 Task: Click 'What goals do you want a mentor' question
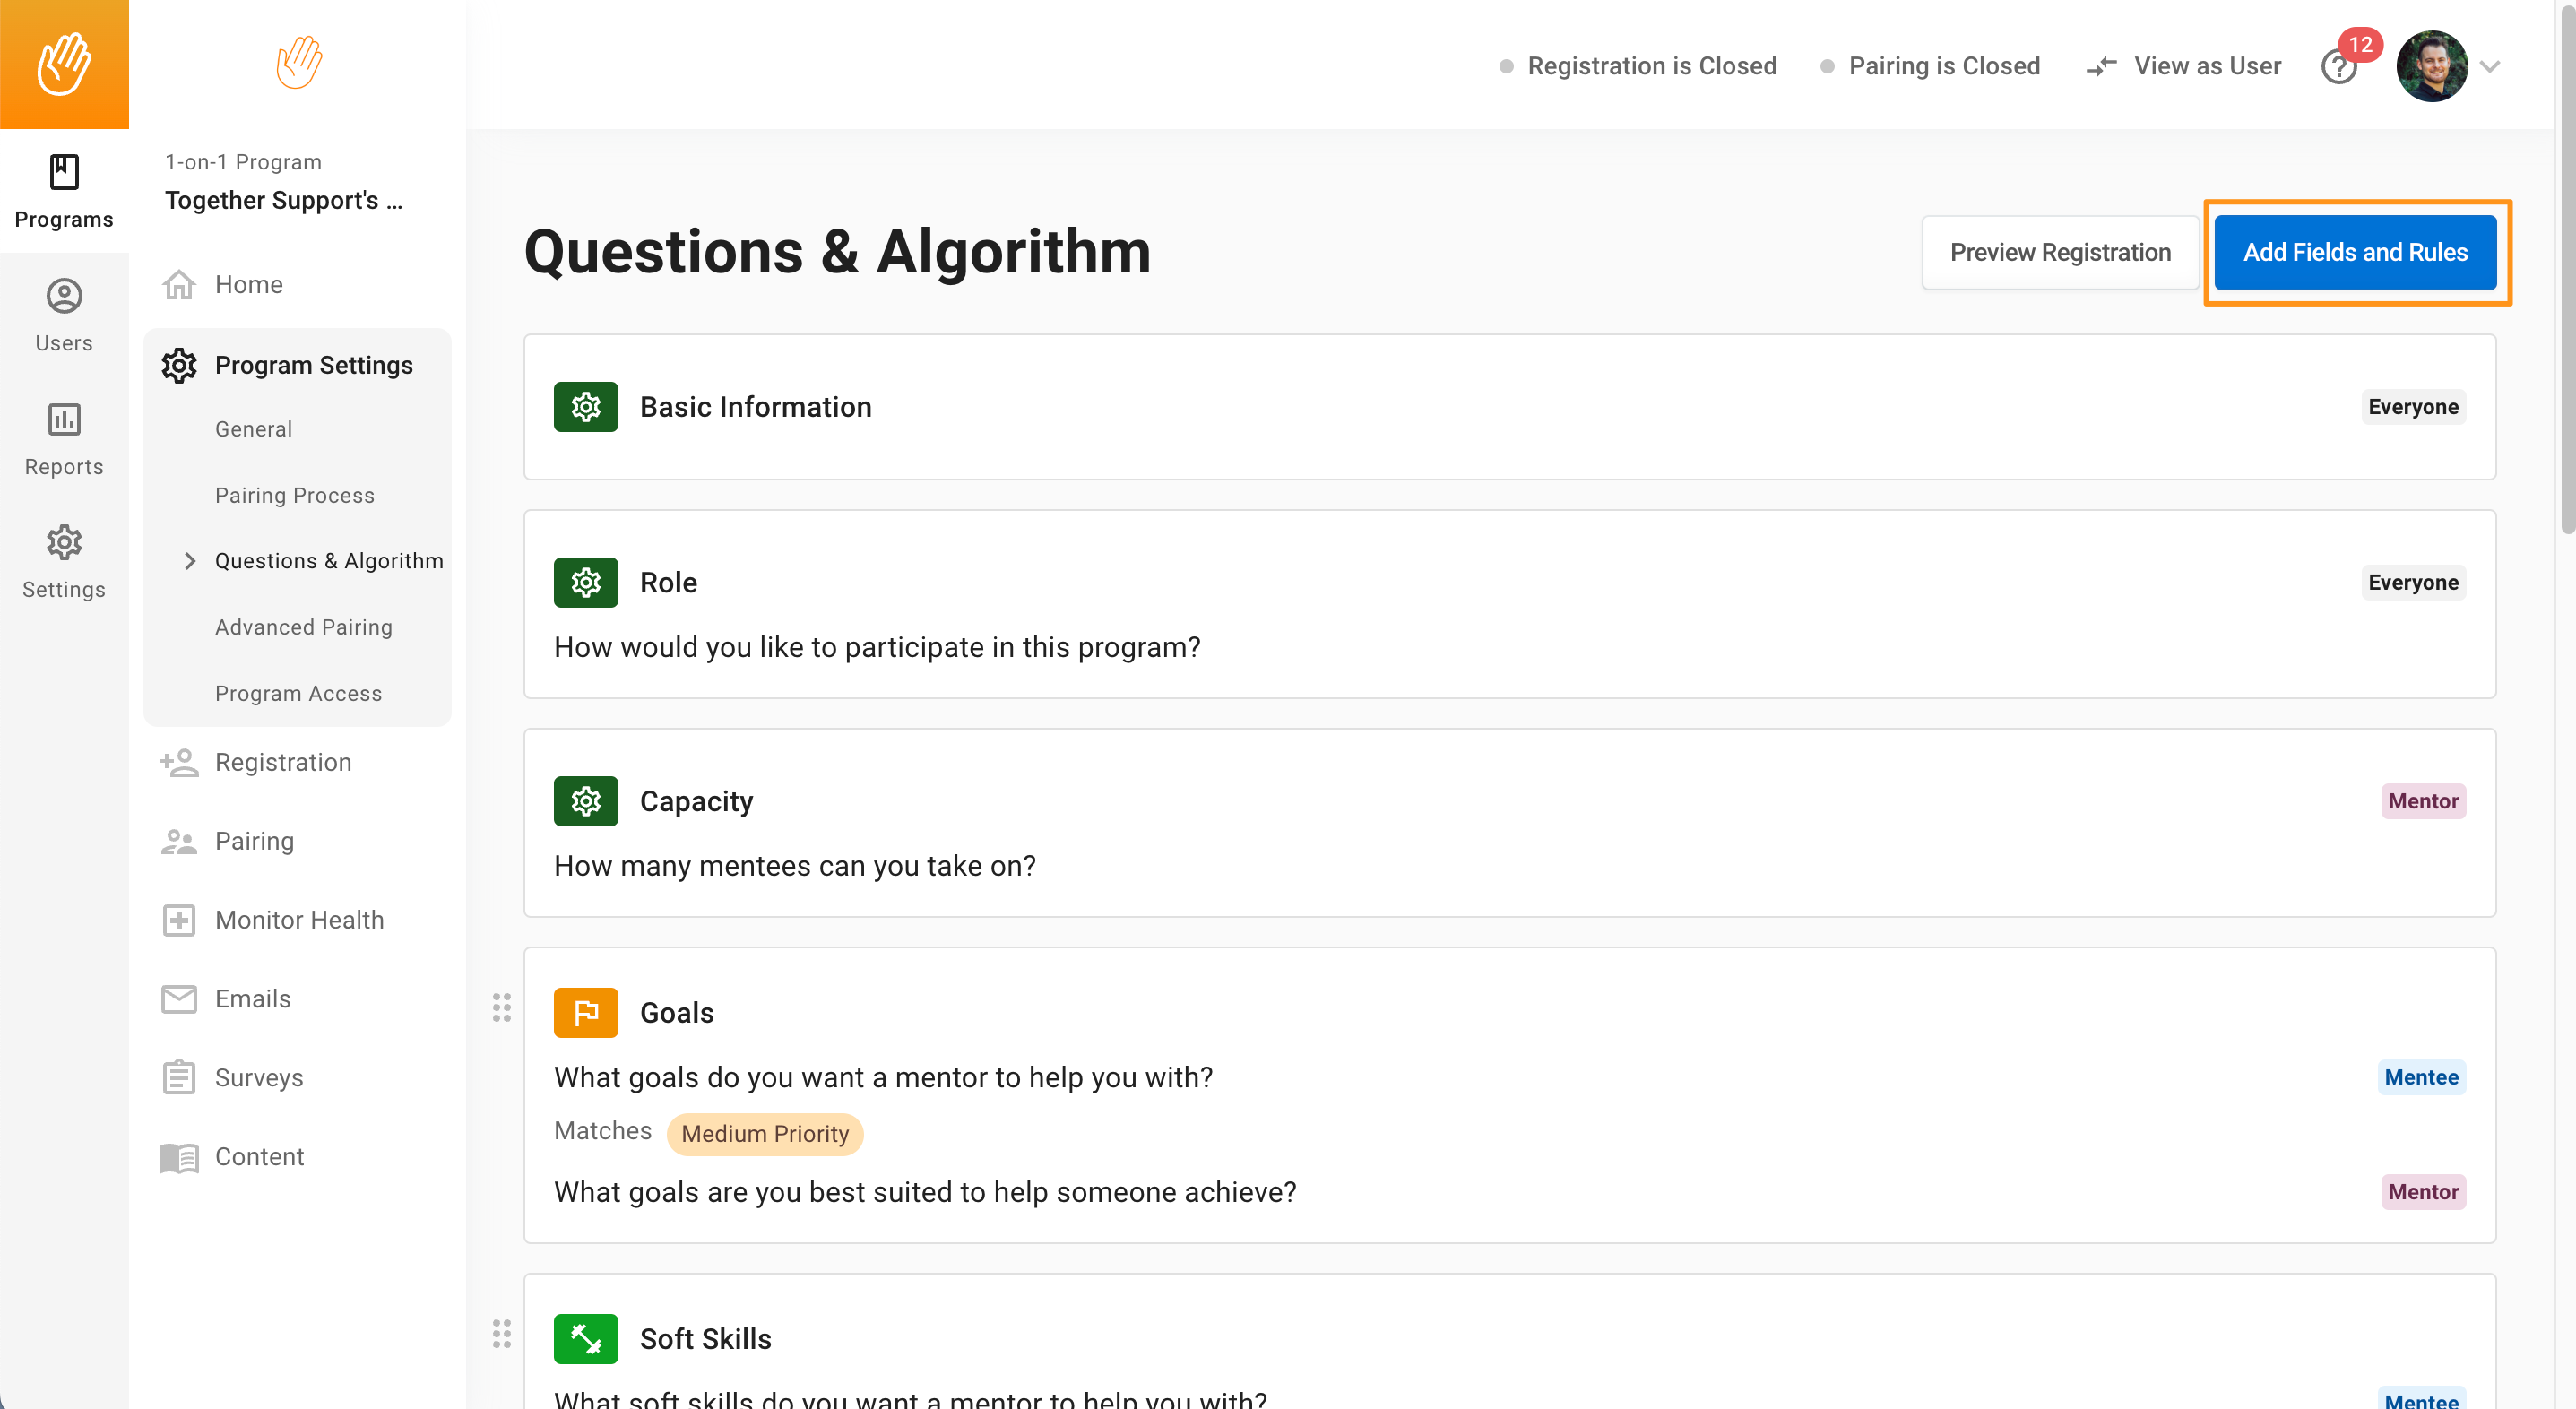tap(883, 1077)
